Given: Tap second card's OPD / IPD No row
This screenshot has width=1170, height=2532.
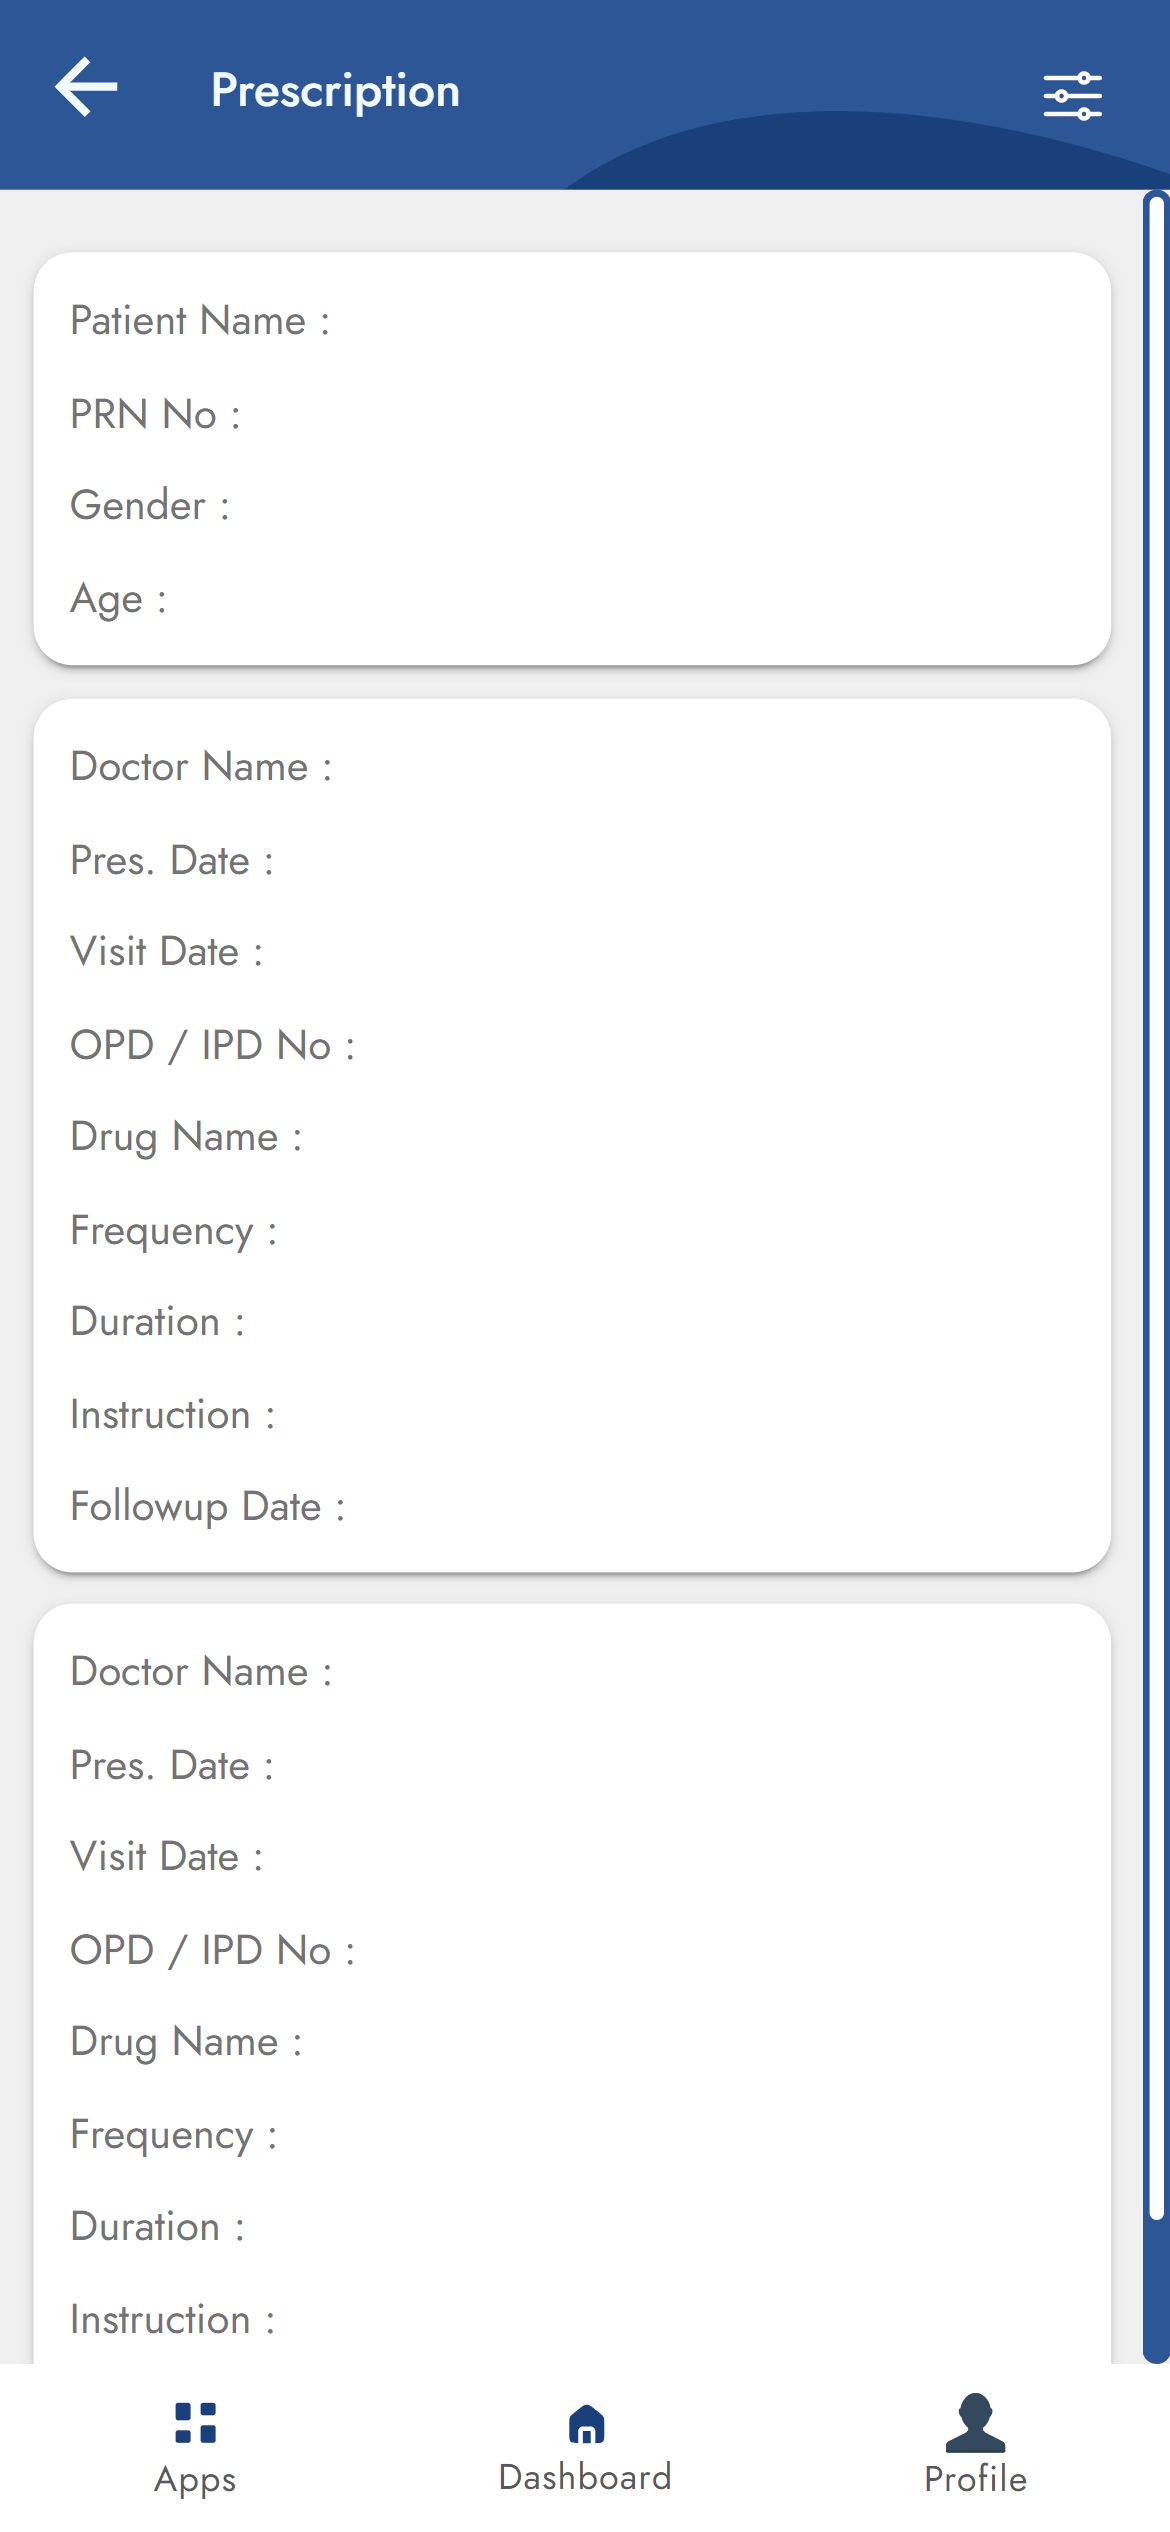Looking at the screenshot, I should [x=212, y=1951].
